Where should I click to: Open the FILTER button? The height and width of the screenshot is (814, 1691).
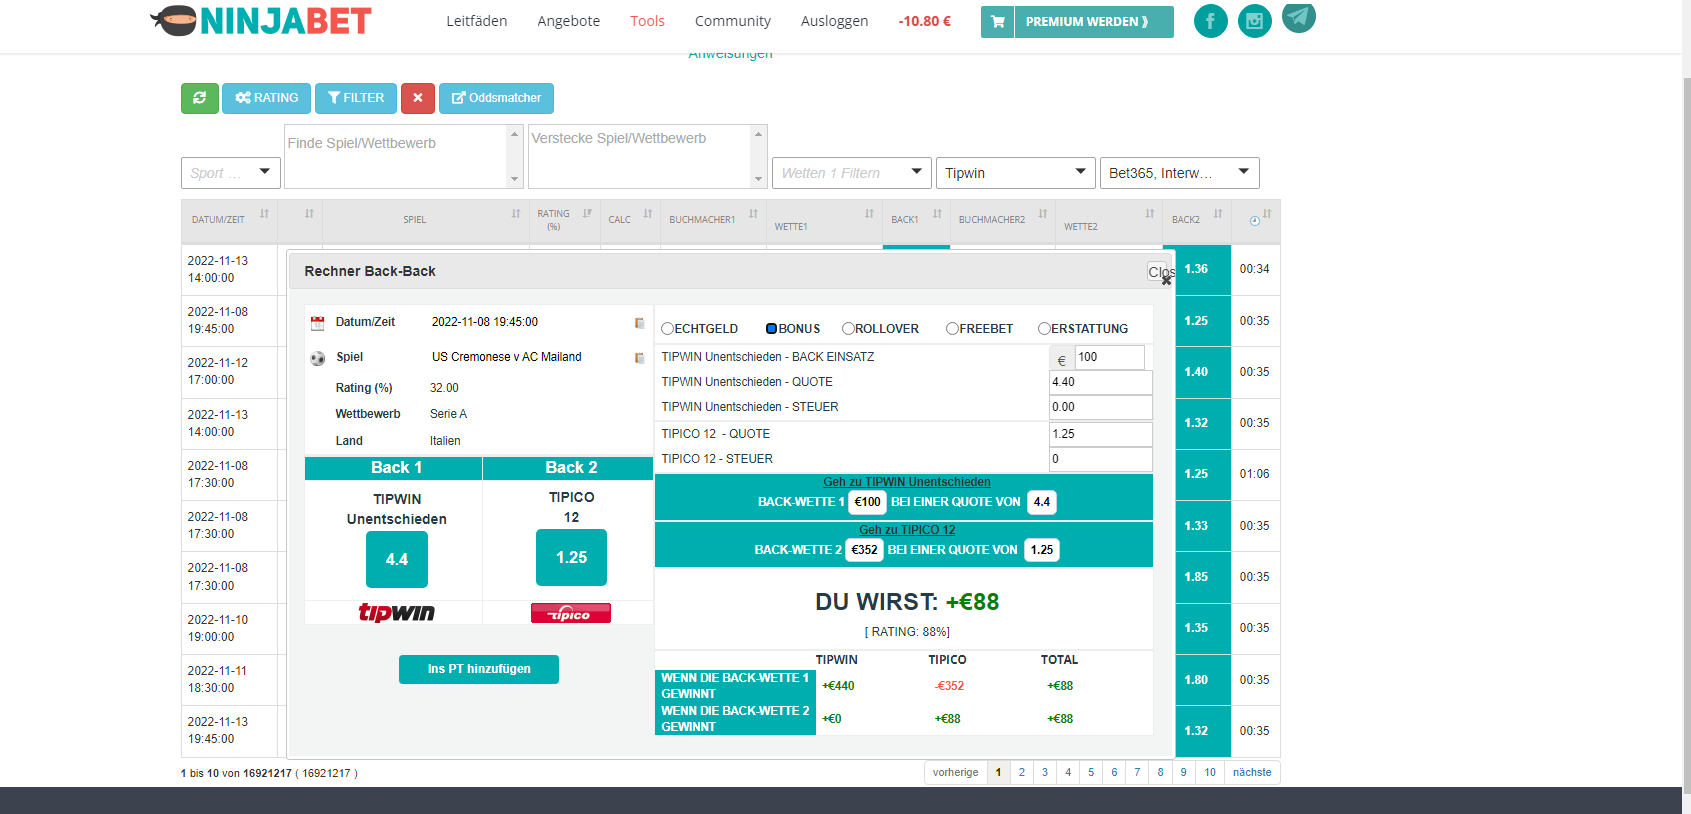pos(356,98)
